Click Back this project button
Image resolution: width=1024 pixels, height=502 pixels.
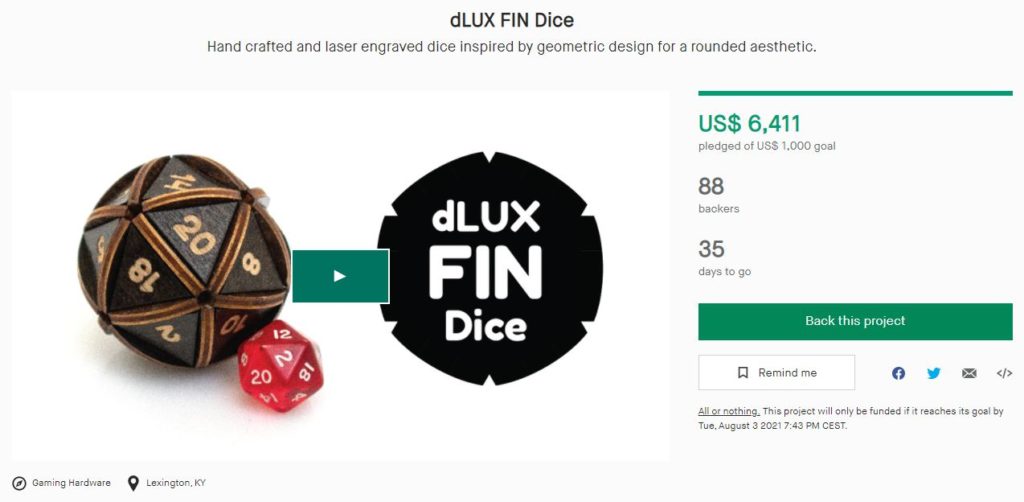tap(855, 321)
